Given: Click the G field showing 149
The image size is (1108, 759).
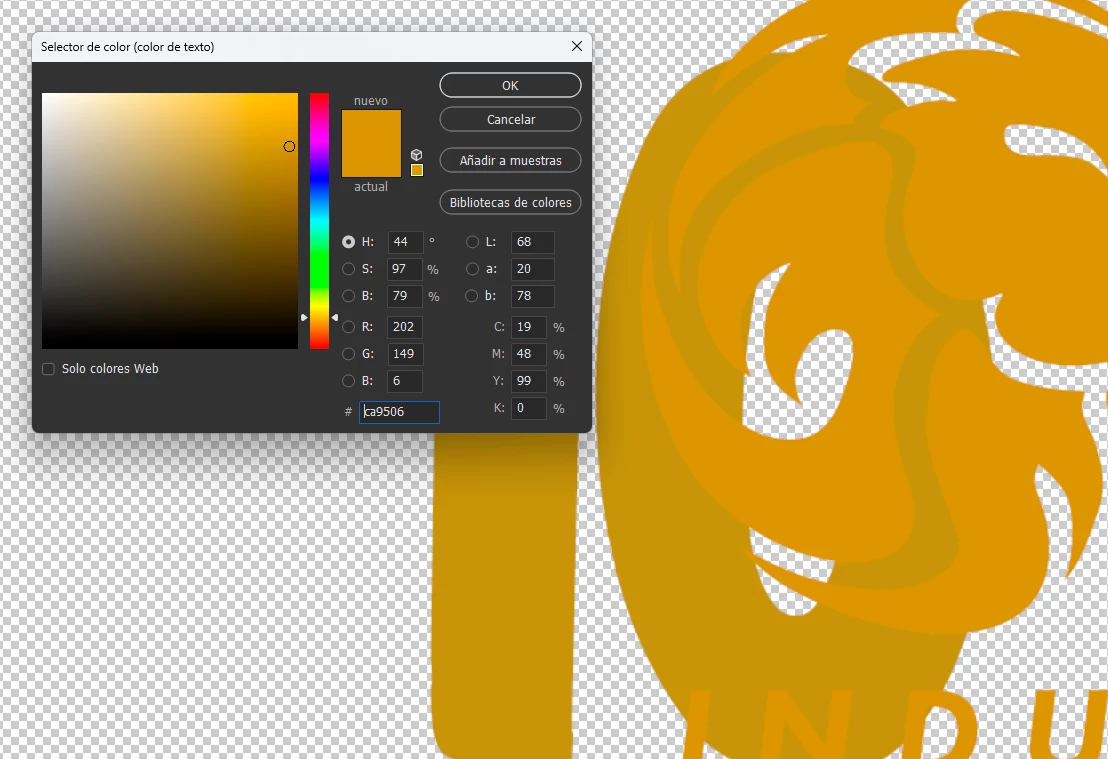Looking at the screenshot, I should coord(405,353).
